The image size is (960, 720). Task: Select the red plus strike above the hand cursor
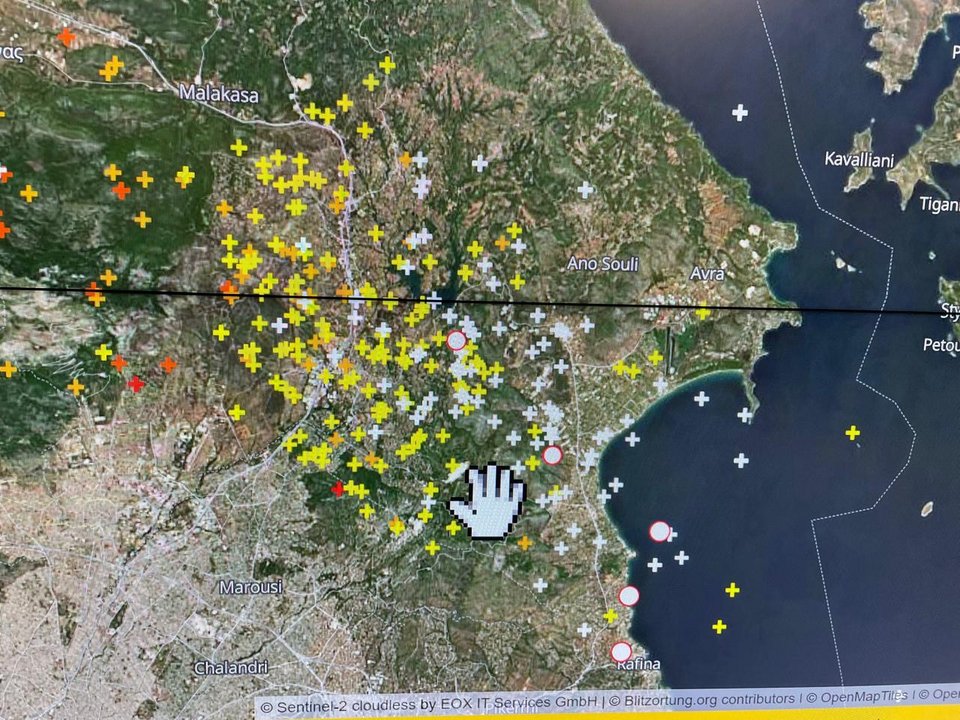[x=338, y=489]
